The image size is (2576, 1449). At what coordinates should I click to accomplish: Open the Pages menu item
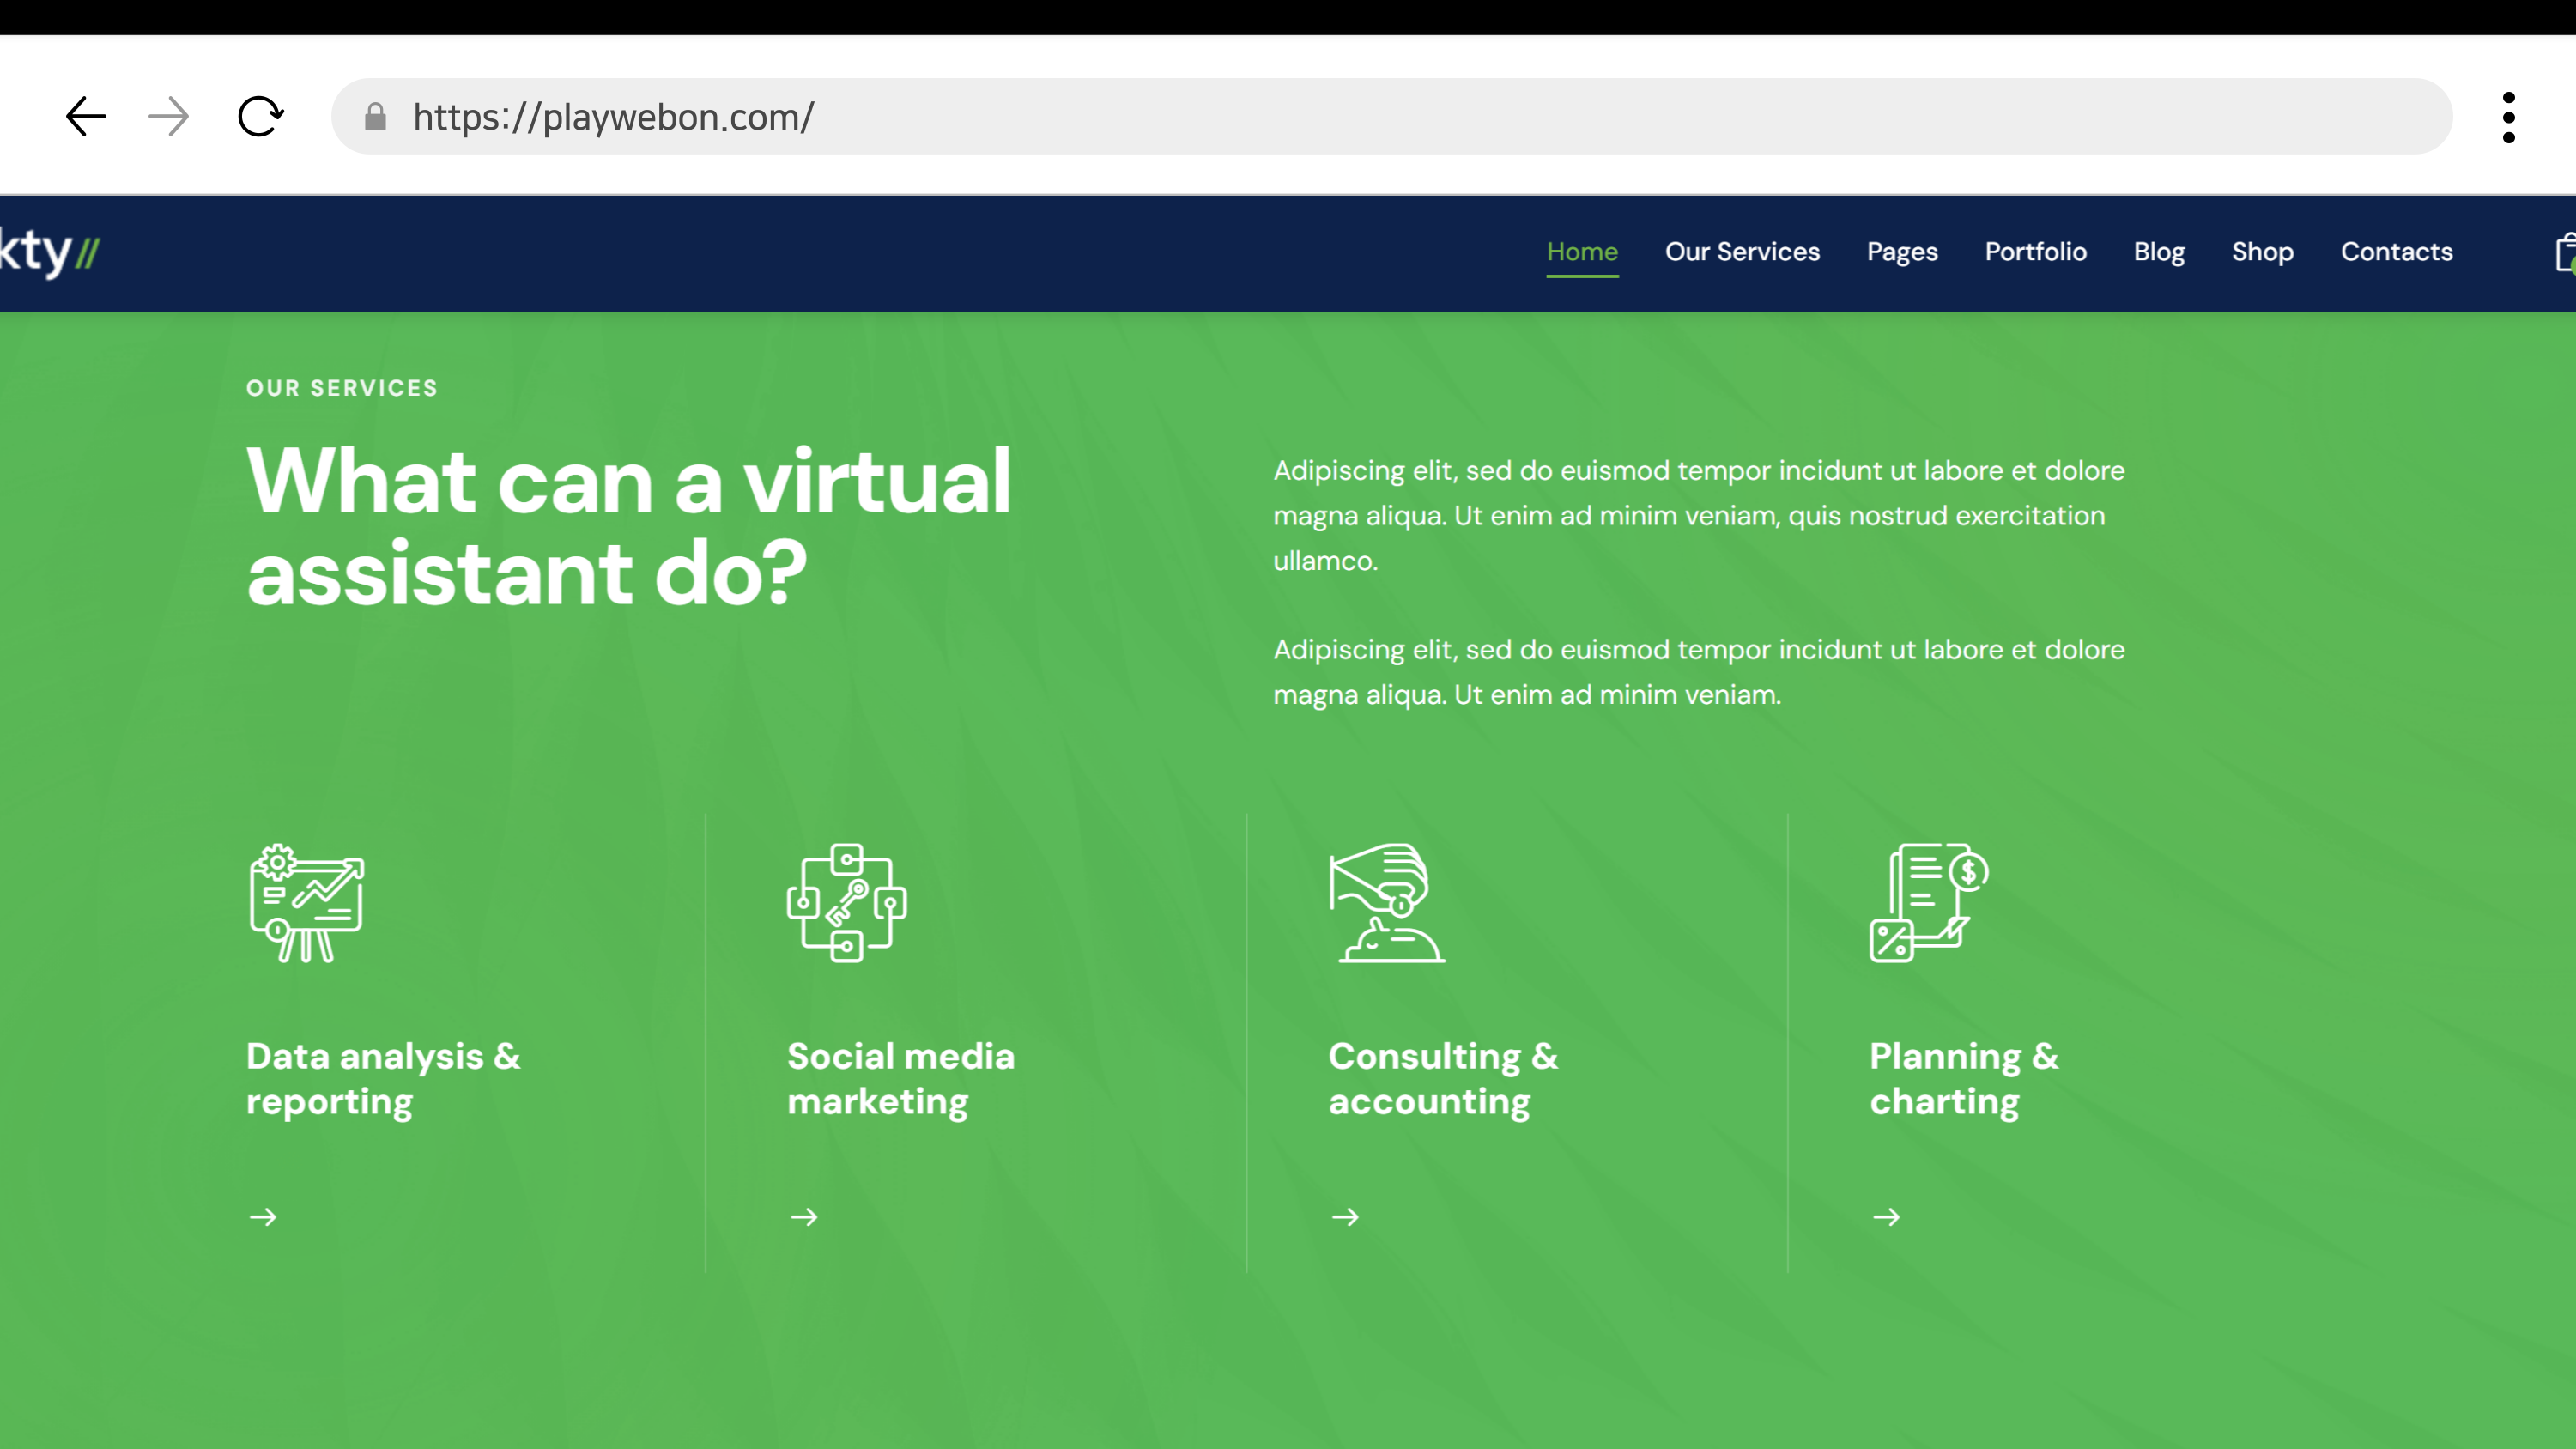[x=1902, y=252]
